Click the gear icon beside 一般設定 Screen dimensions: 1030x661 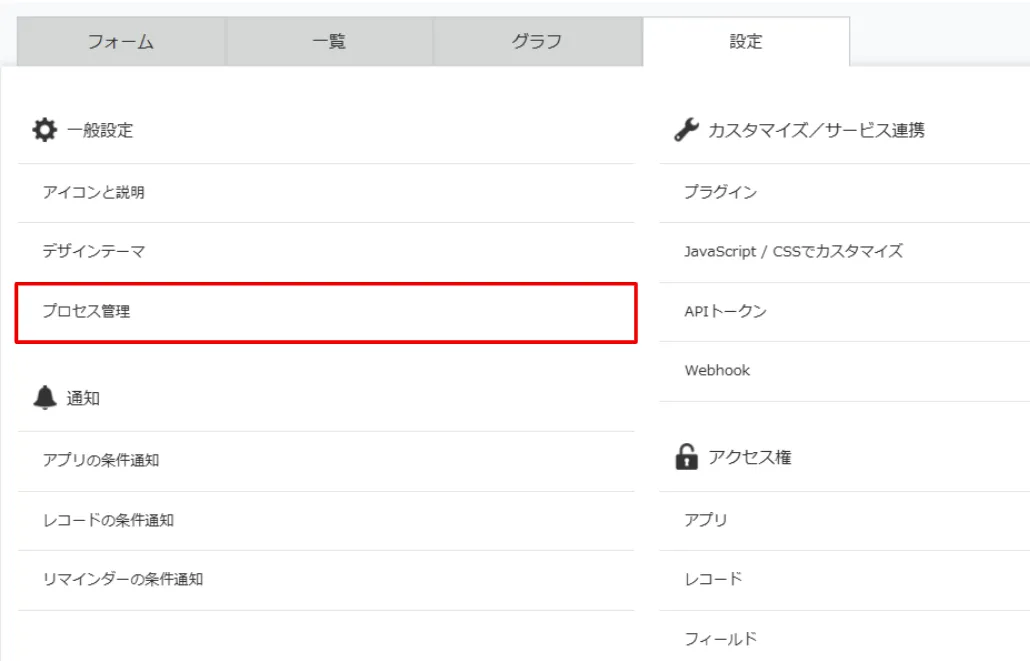pyautogui.click(x=44, y=130)
